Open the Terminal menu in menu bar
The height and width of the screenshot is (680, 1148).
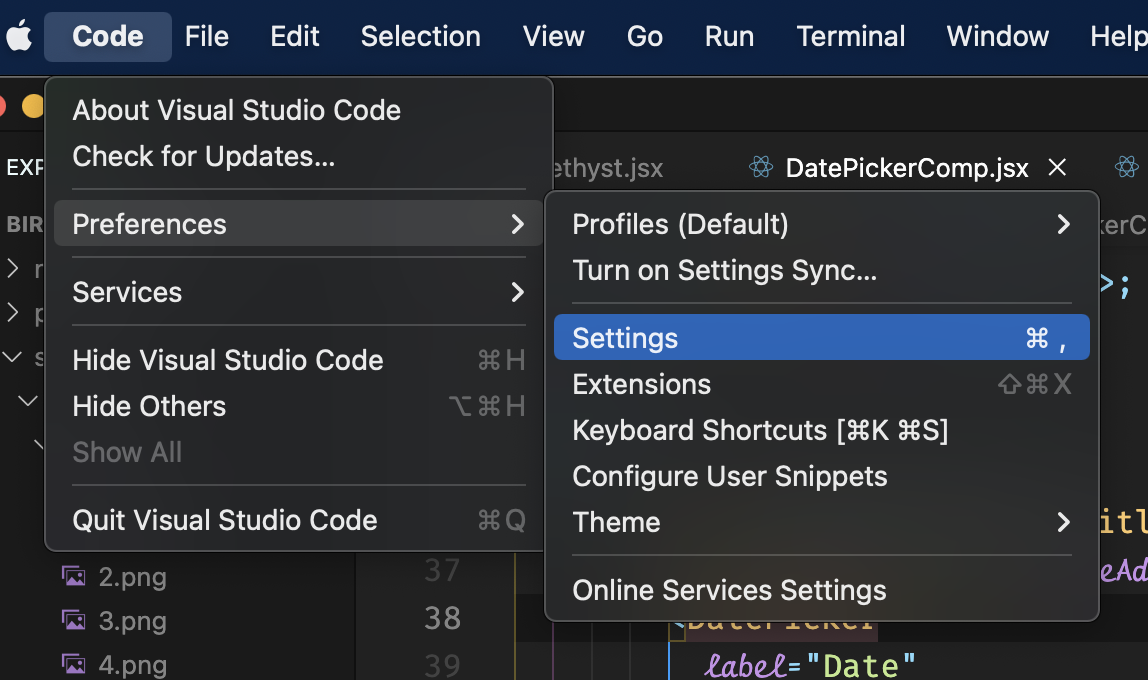point(850,37)
